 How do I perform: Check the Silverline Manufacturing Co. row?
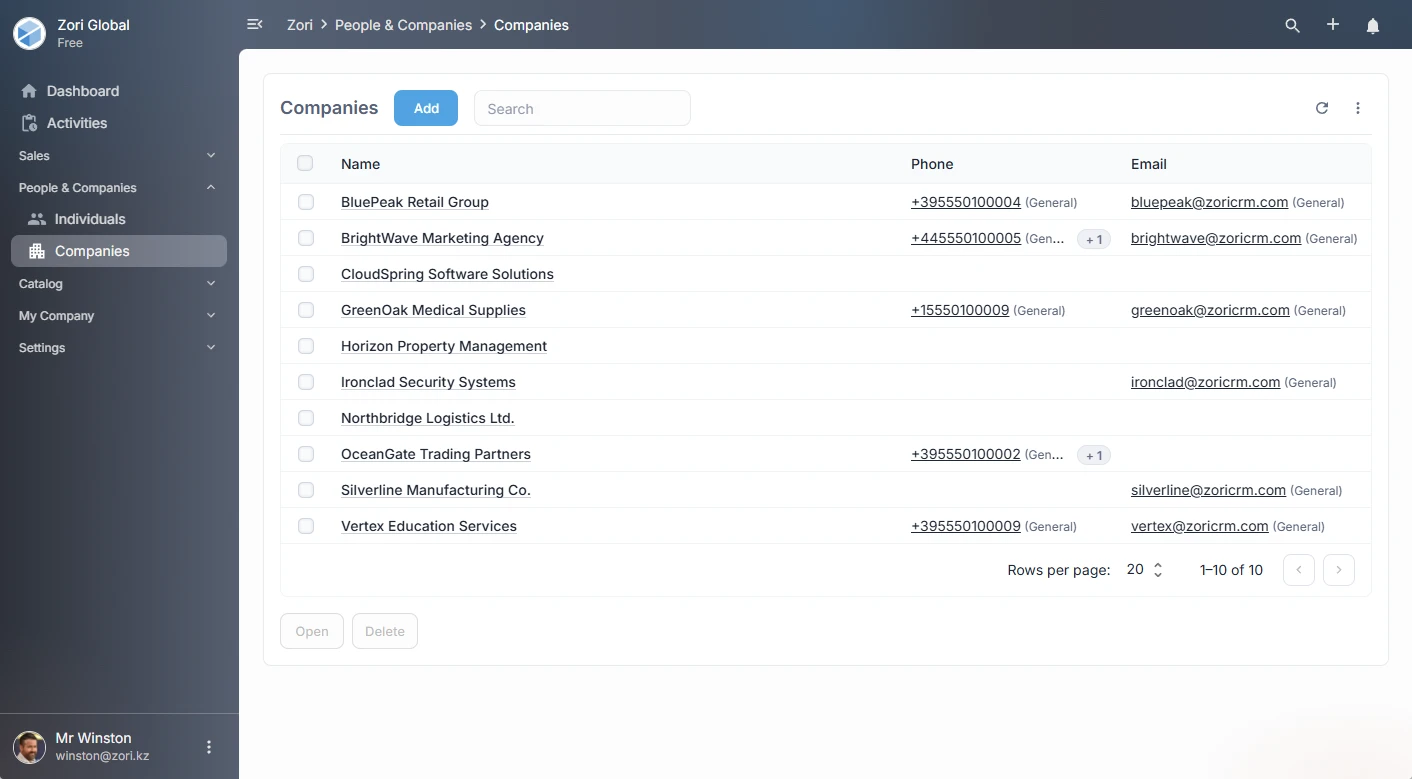coord(306,490)
